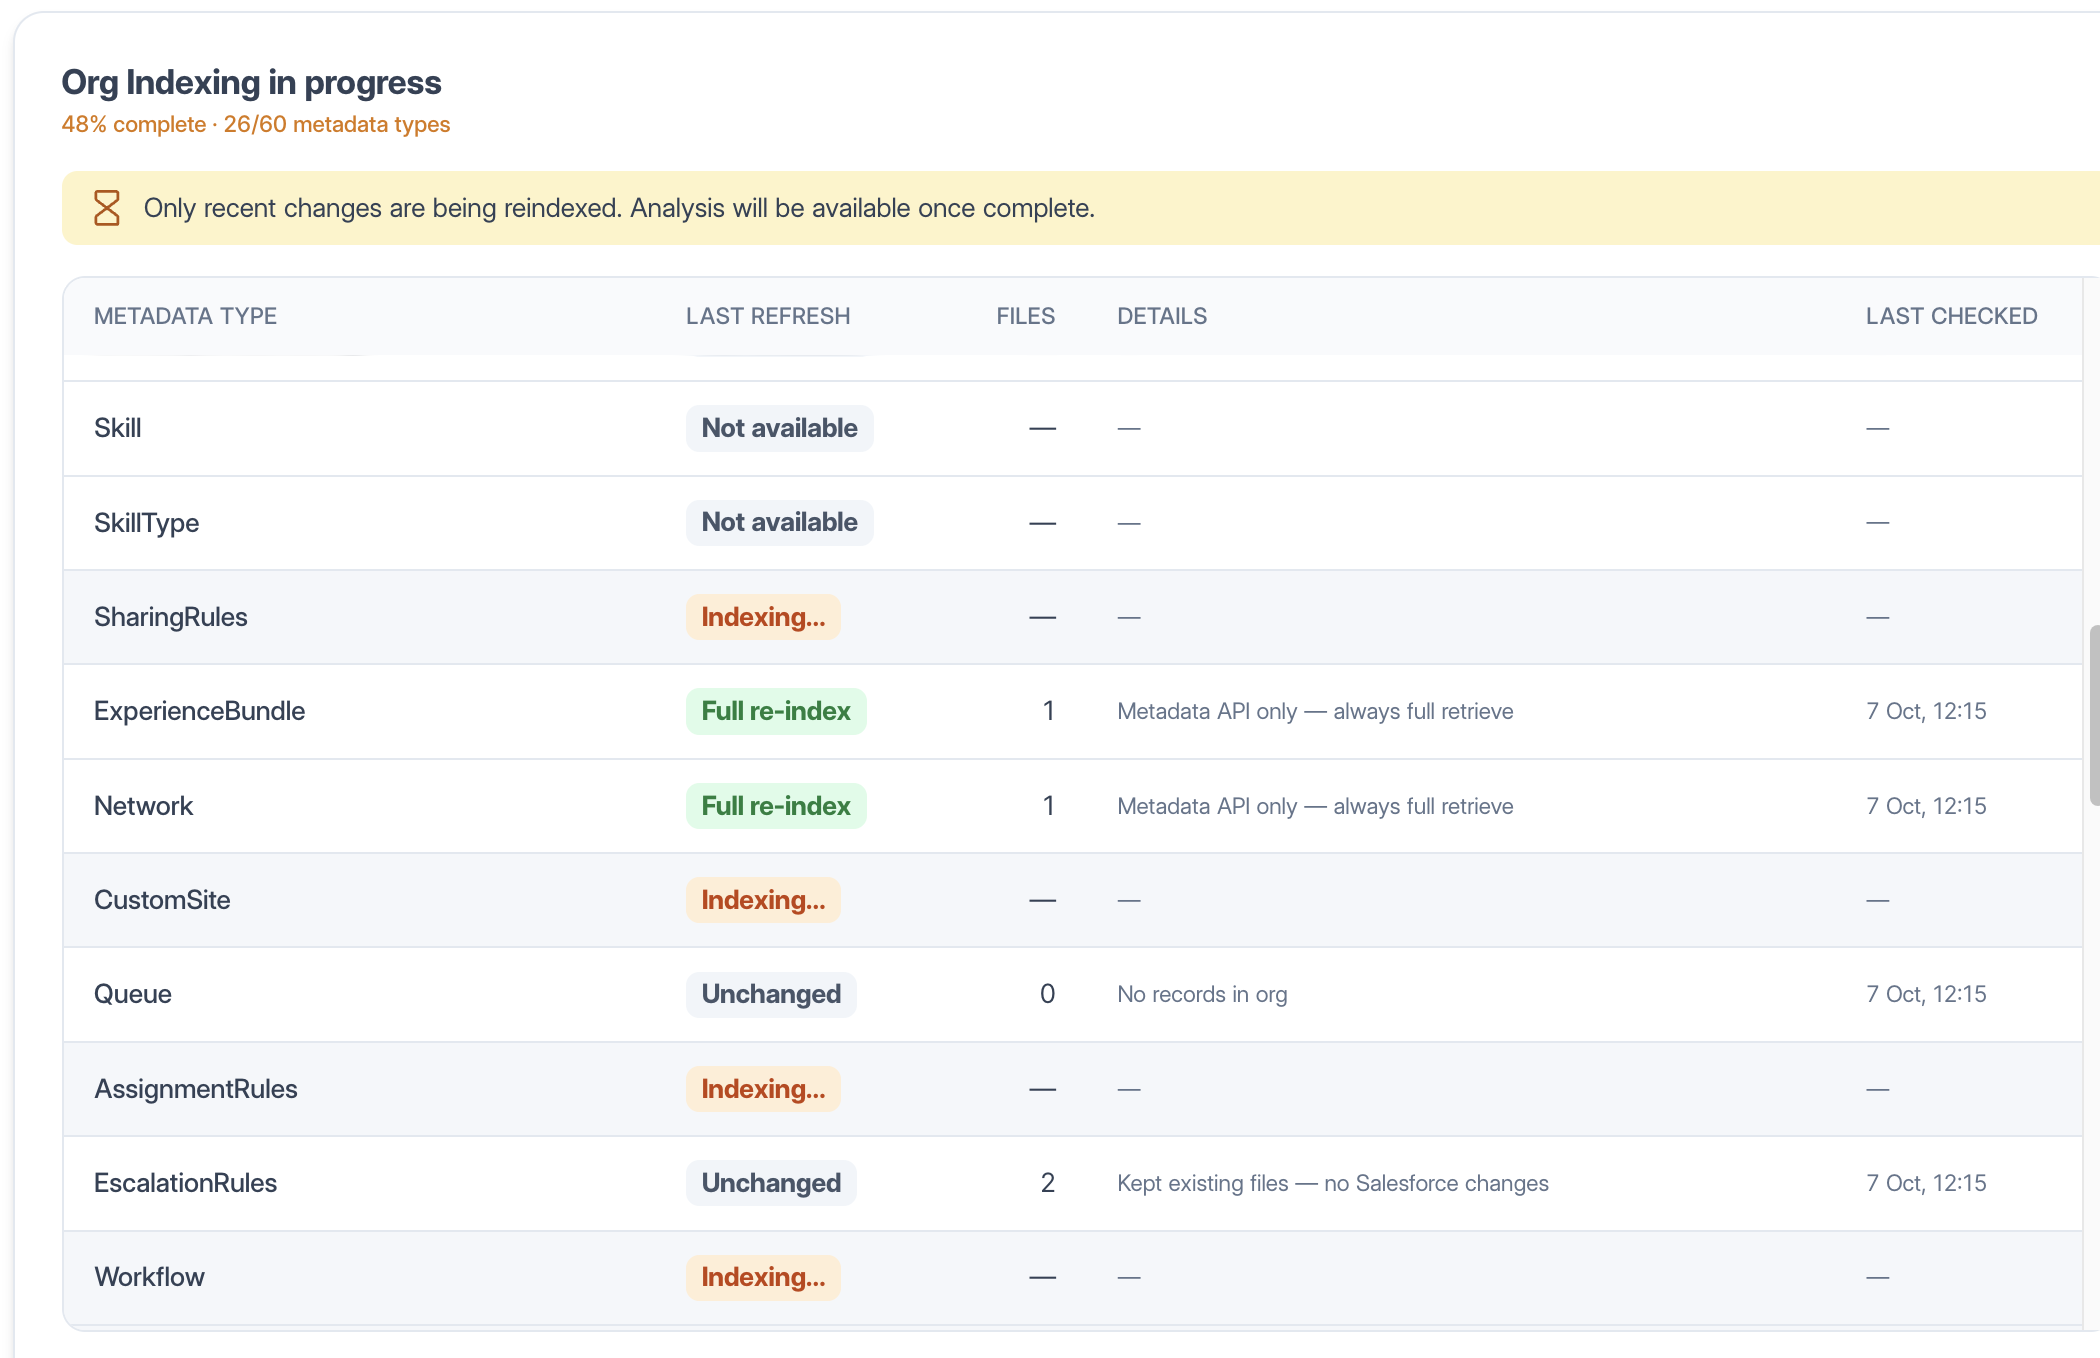Select the Network row name
Screen dimensions: 2100x1358
pos(144,806)
